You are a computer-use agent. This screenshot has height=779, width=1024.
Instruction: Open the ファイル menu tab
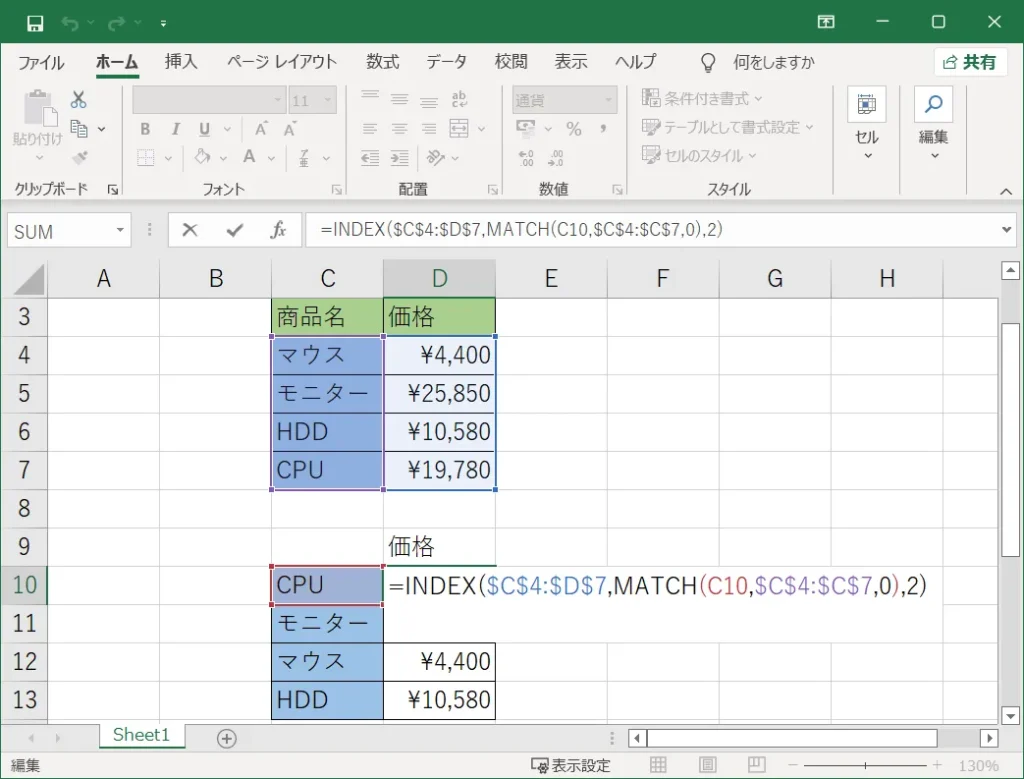[x=41, y=62]
